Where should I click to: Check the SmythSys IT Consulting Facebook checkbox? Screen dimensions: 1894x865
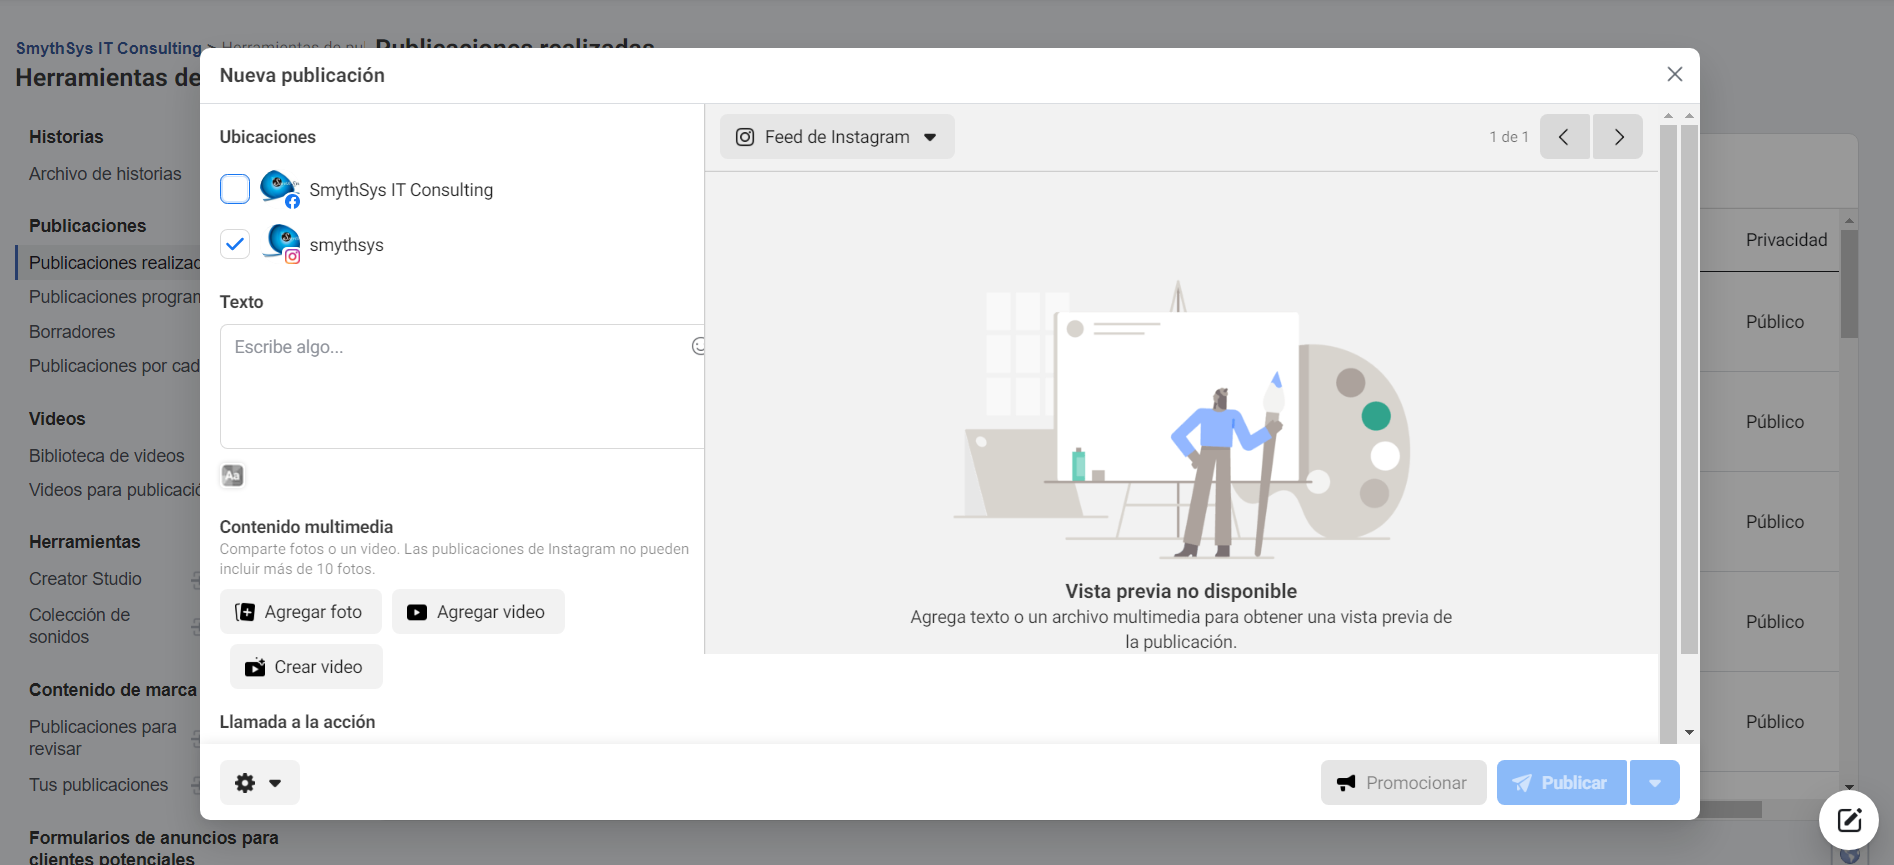point(235,189)
